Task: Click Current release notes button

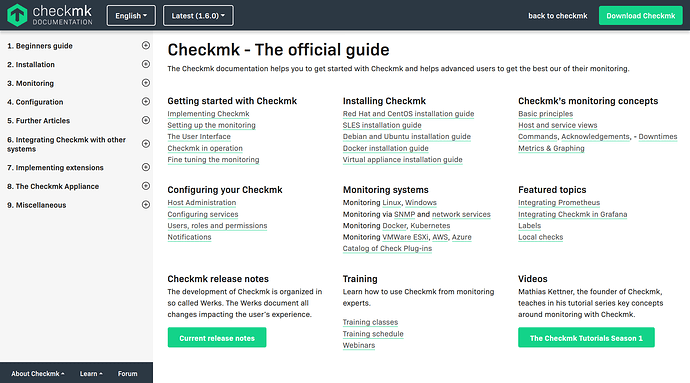Action: [x=217, y=338]
